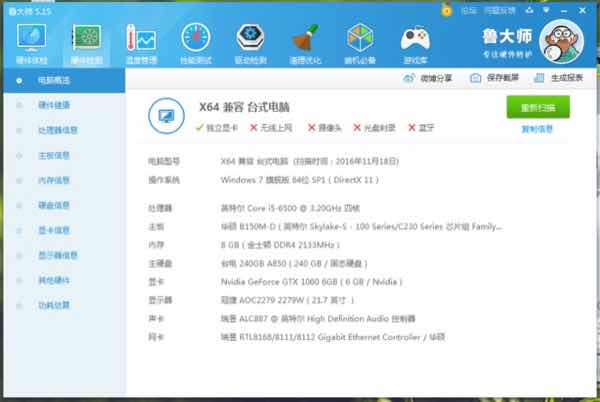Click the Nvidia GeForce GTX 1060 6GB value
This screenshot has height=402, width=600.
[x=311, y=282]
